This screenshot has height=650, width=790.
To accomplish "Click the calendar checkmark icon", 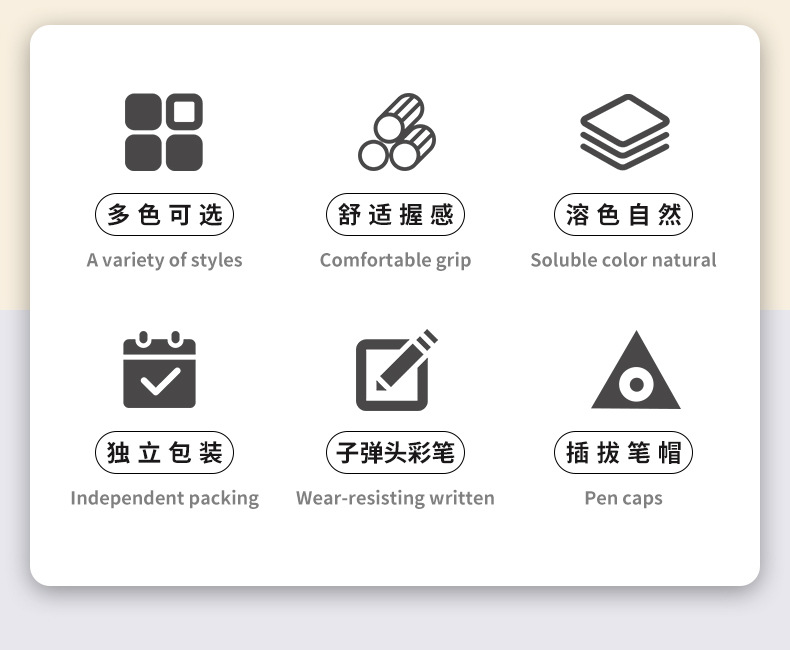I will coord(159,370).
